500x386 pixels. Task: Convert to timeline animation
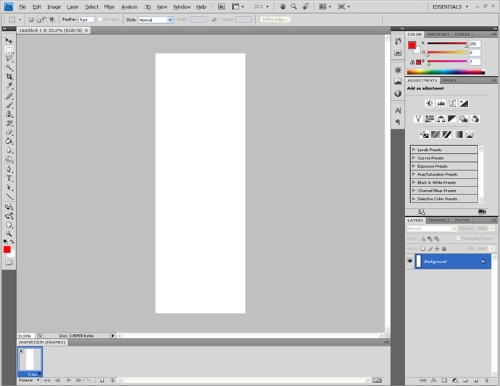coord(377,380)
